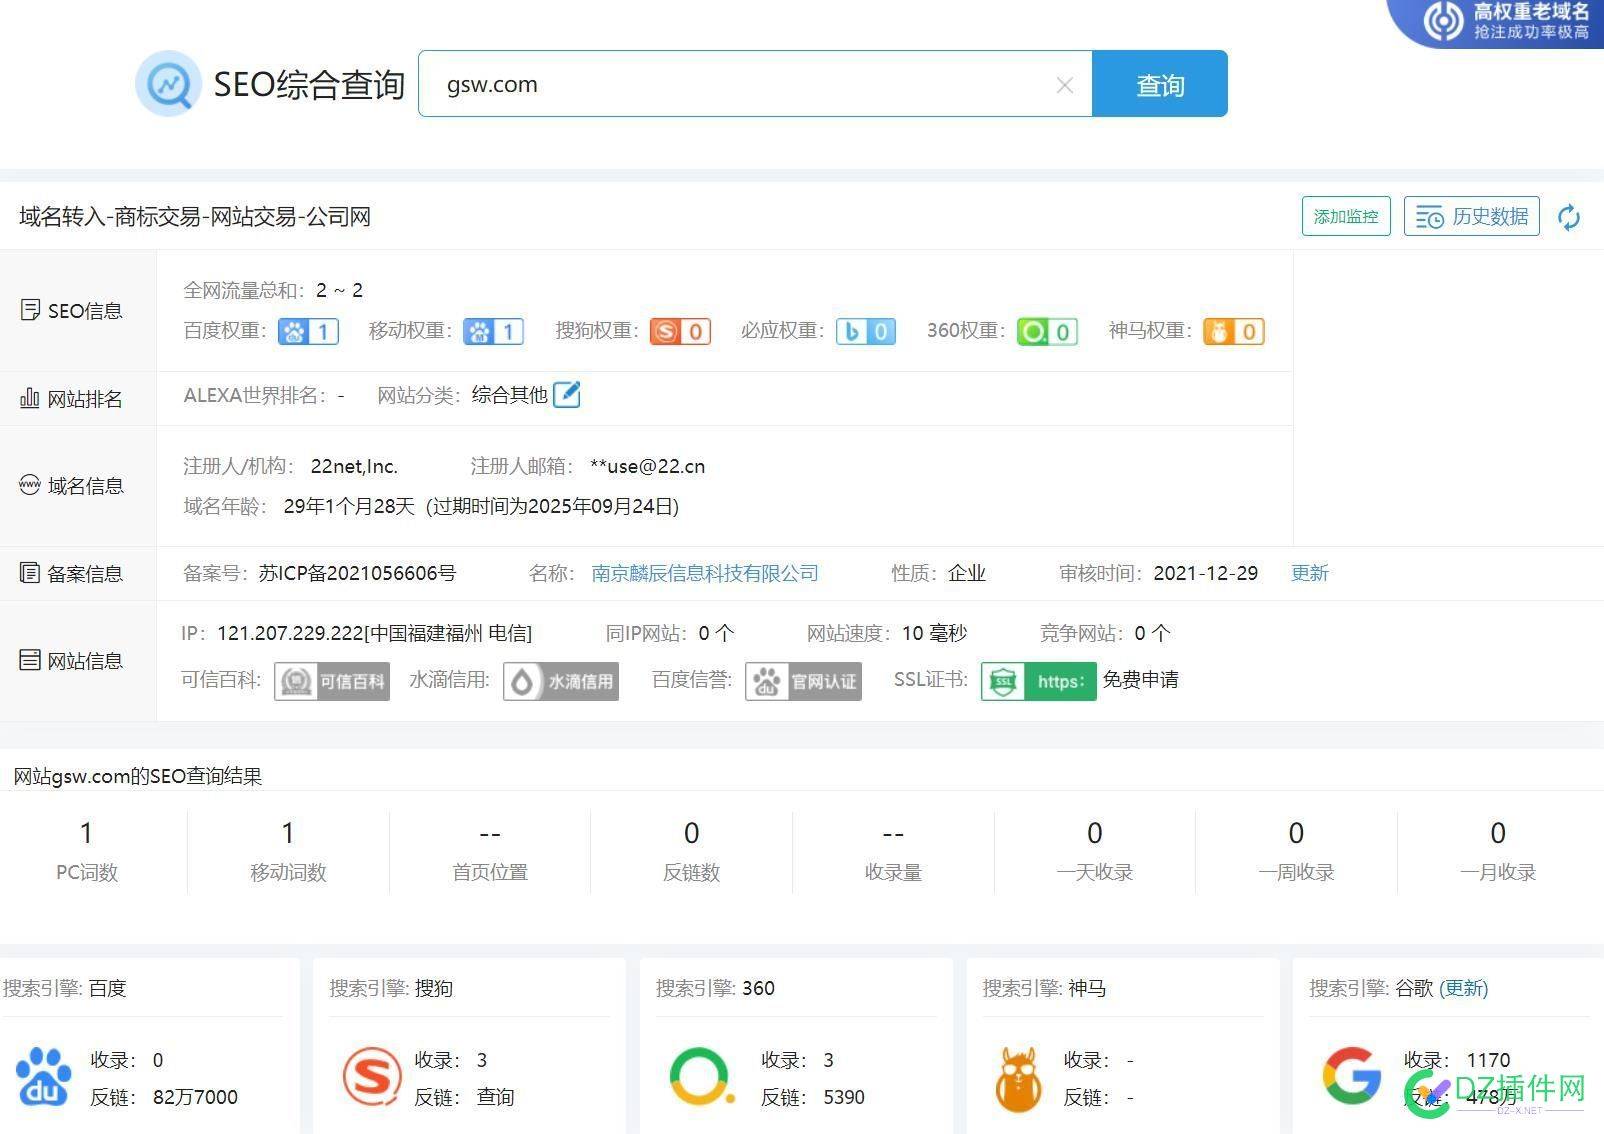Edit website category with the pencil icon
The image size is (1604, 1134).
(567, 395)
